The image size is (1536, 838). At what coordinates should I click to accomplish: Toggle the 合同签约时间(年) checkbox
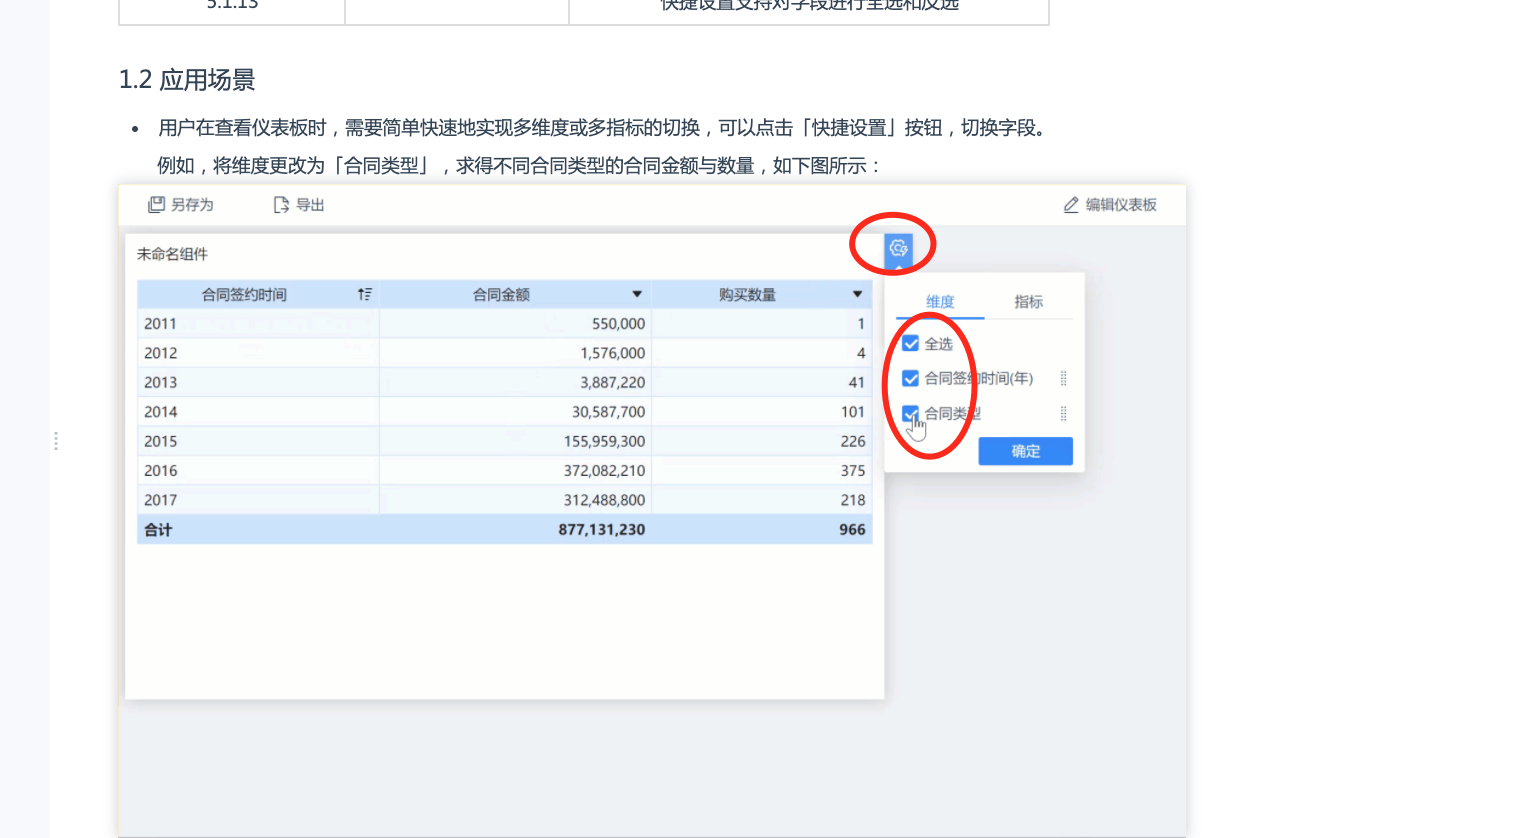click(x=910, y=378)
